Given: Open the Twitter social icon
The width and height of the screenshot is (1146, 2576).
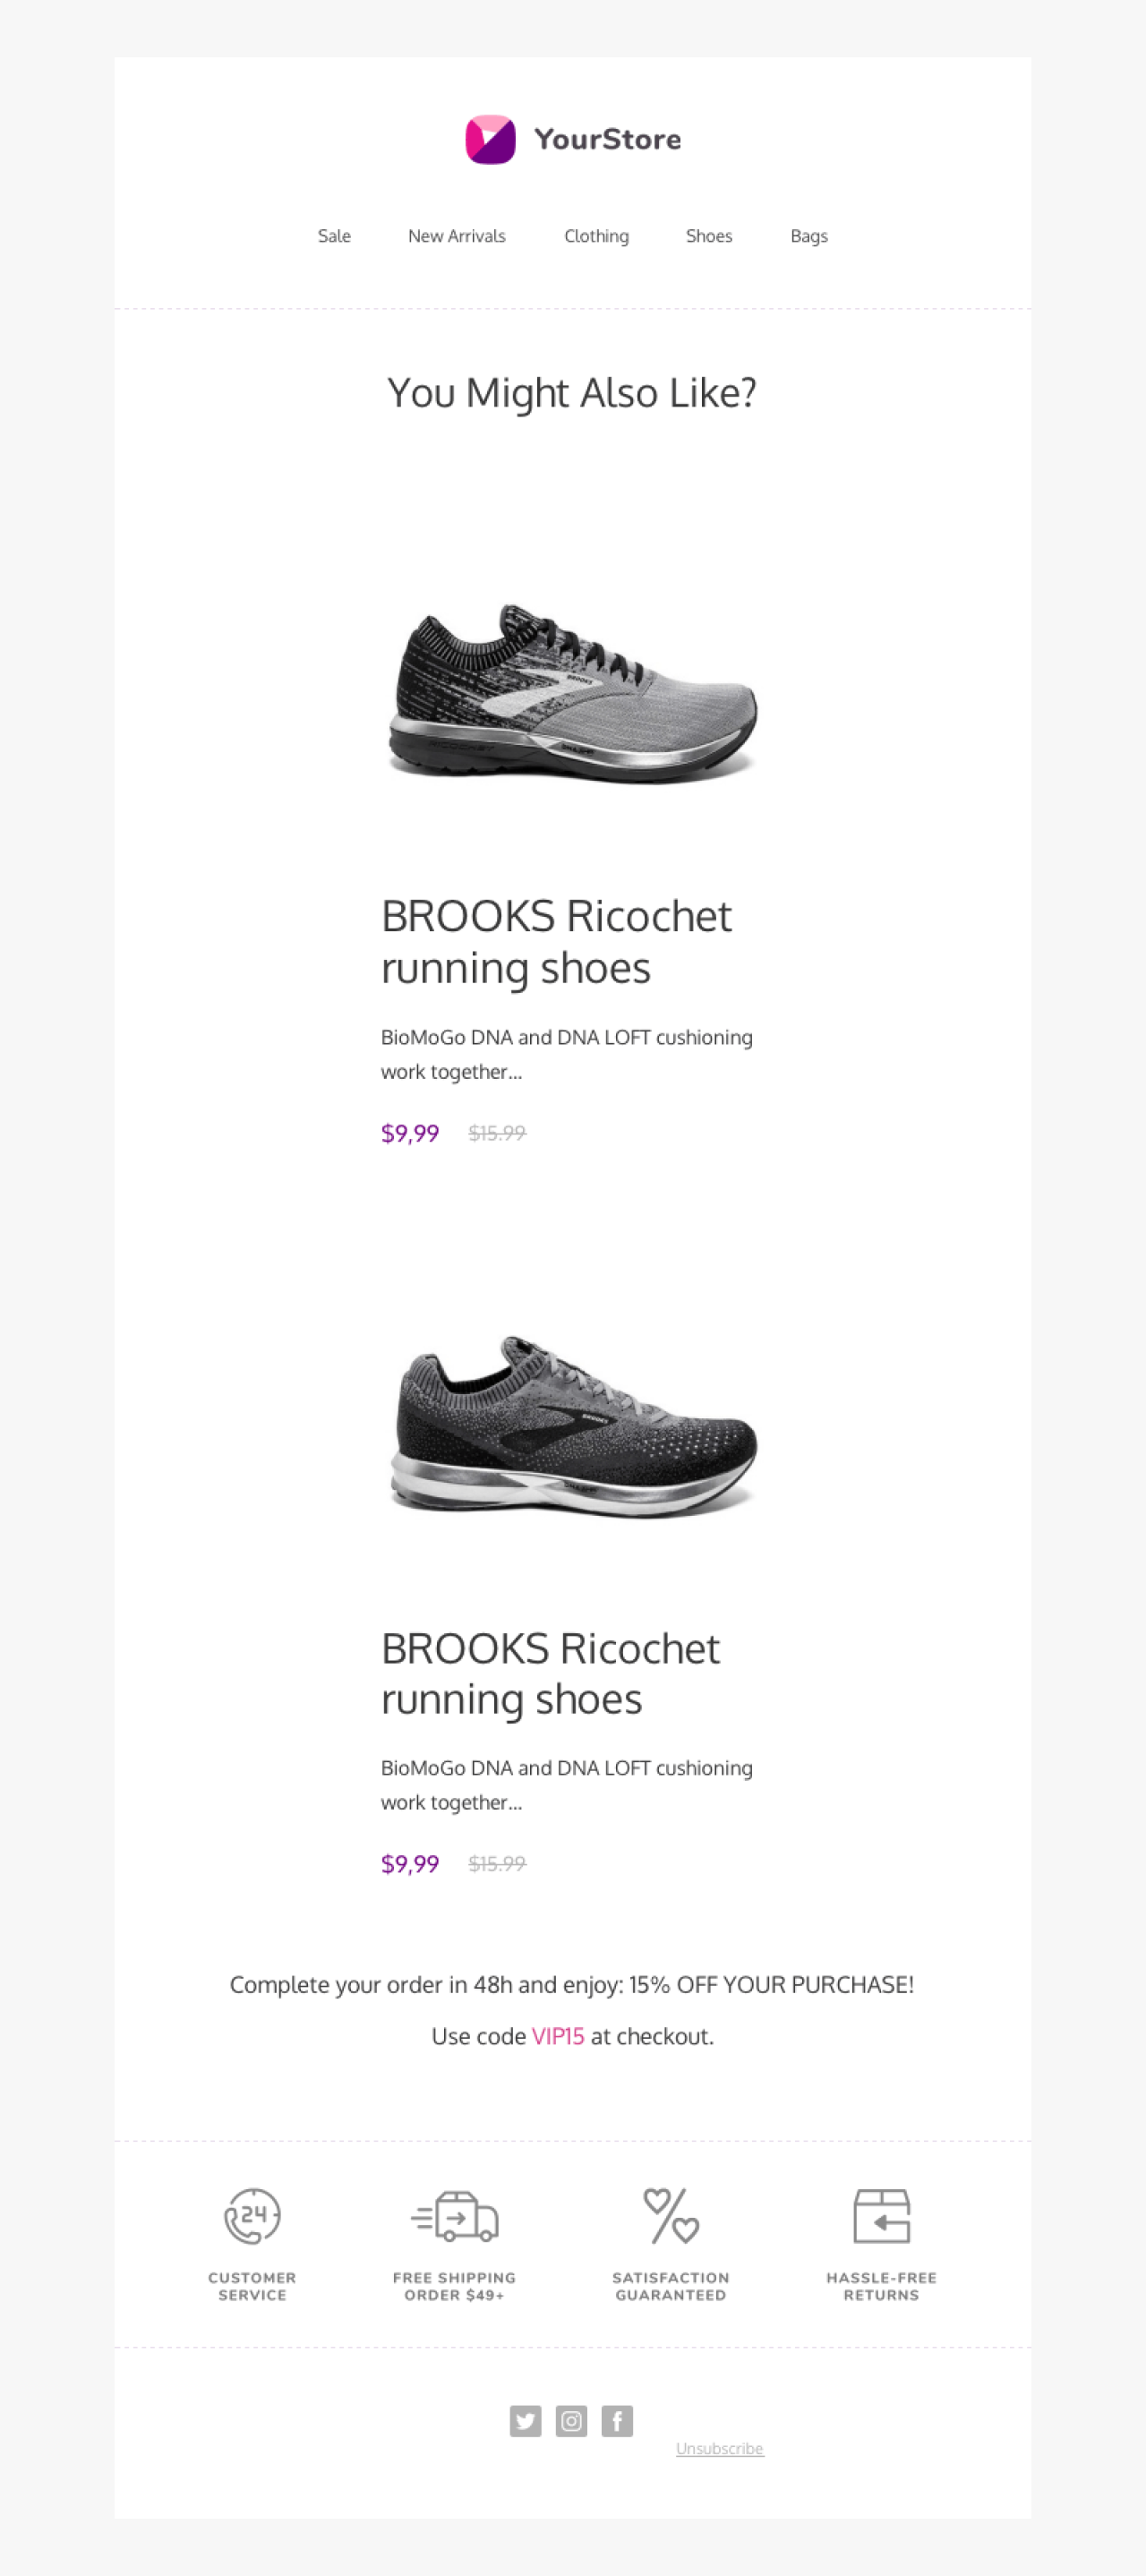Looking at the screenshot, I should 525,2421.
